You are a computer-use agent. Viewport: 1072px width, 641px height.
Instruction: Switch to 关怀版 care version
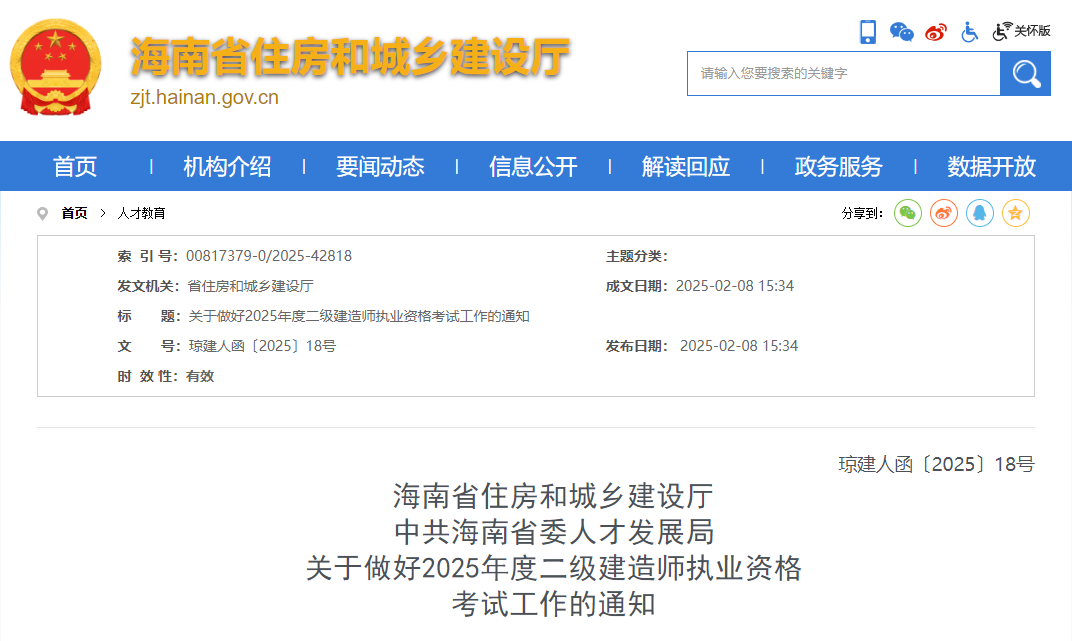[1022, 32]
